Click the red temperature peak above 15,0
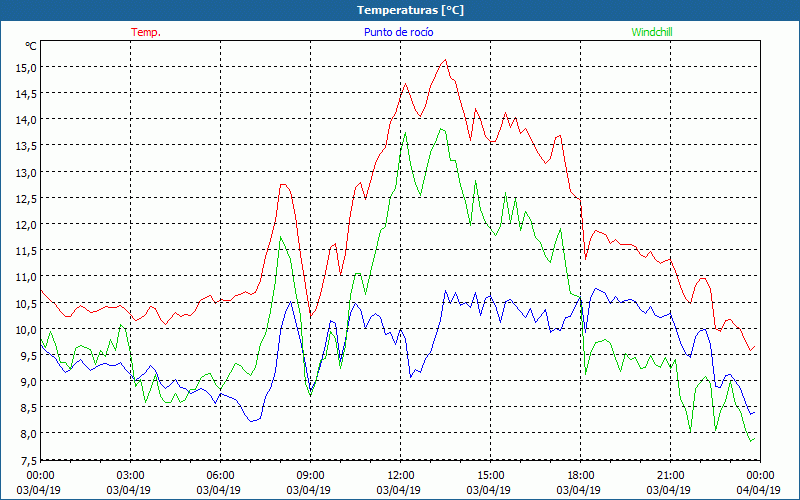Image resolution: width=800 pixels, height=500 pixels. tap(445, 60)
